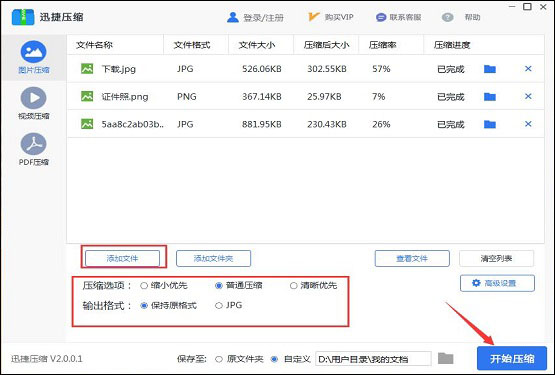Open output folder for 下载.jpg
The height and width of the screenshot is (375, 555).
[490, 69]
